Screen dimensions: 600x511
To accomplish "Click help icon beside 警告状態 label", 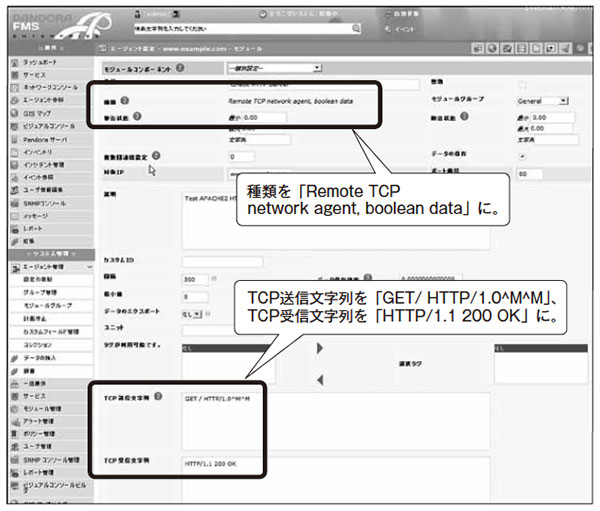I will [137, 116].
